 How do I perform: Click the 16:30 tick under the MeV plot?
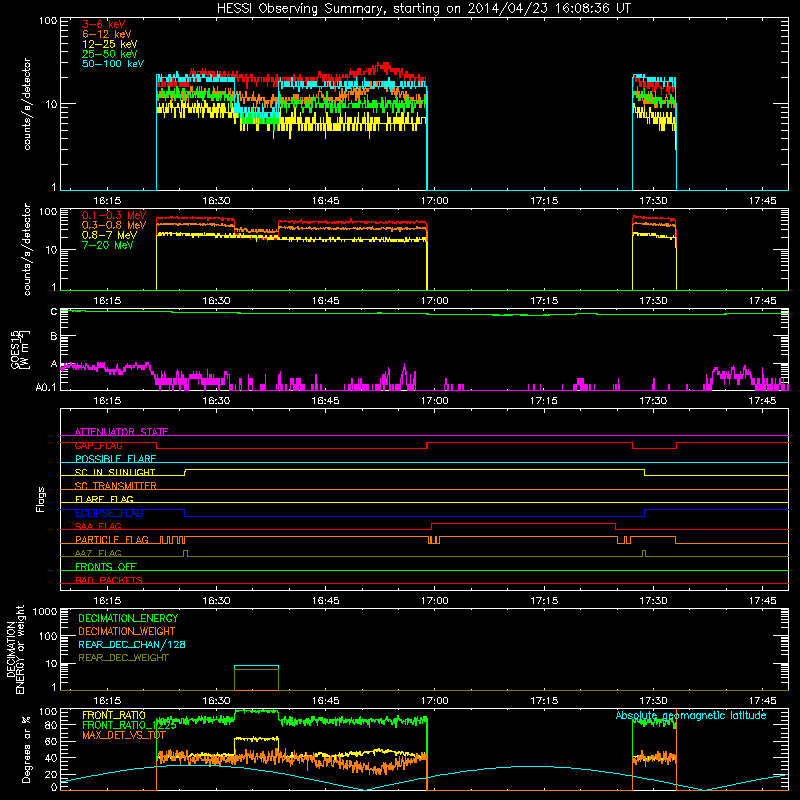[216, 301]
